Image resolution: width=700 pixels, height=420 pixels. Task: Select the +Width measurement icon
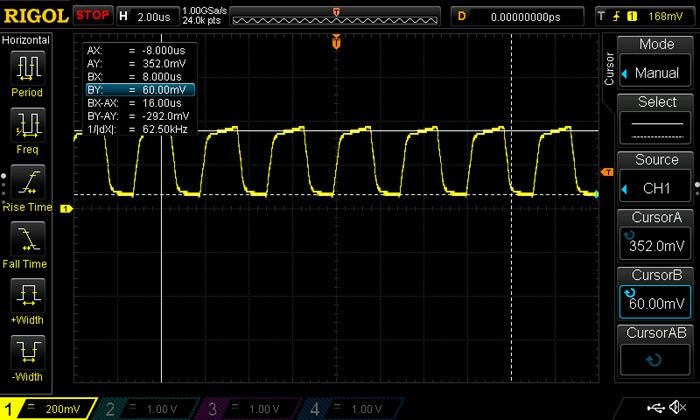28,295
